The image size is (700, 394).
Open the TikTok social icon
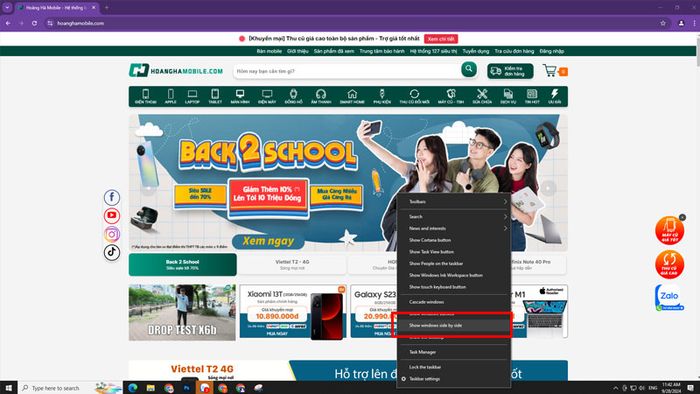point(112,252)
